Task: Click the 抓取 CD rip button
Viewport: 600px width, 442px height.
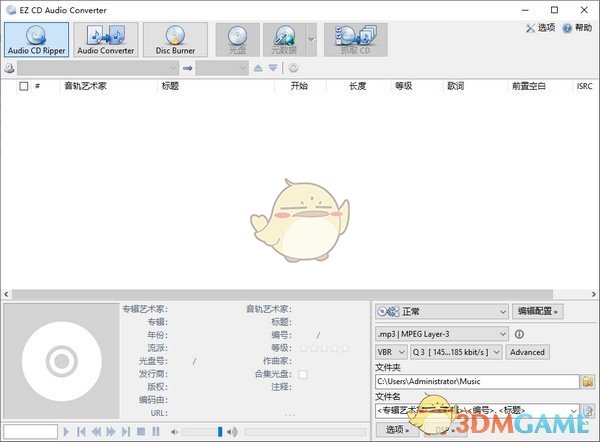Action: (x=355, y=39)
